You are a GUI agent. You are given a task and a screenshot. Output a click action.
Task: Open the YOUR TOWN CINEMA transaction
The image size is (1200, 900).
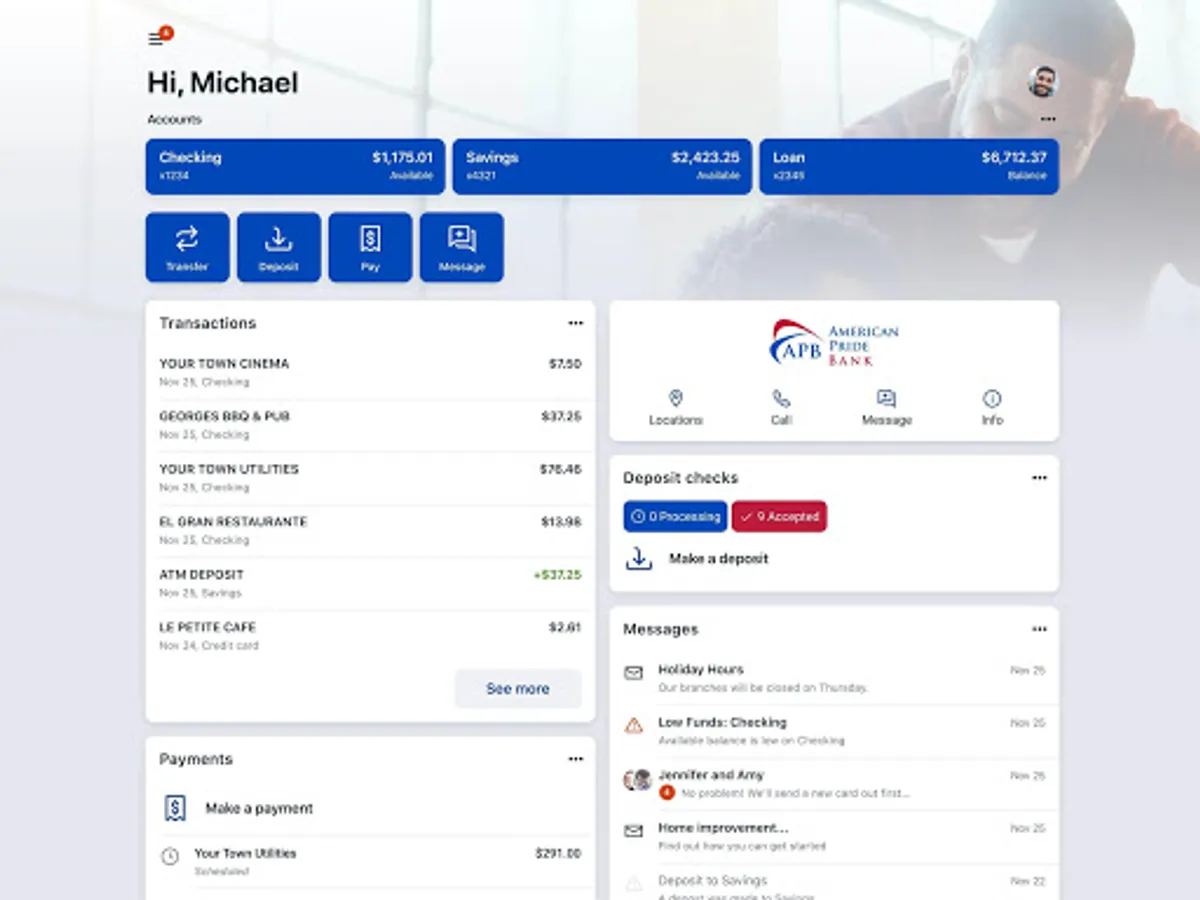pyautogui.click(x=370, y=372)
